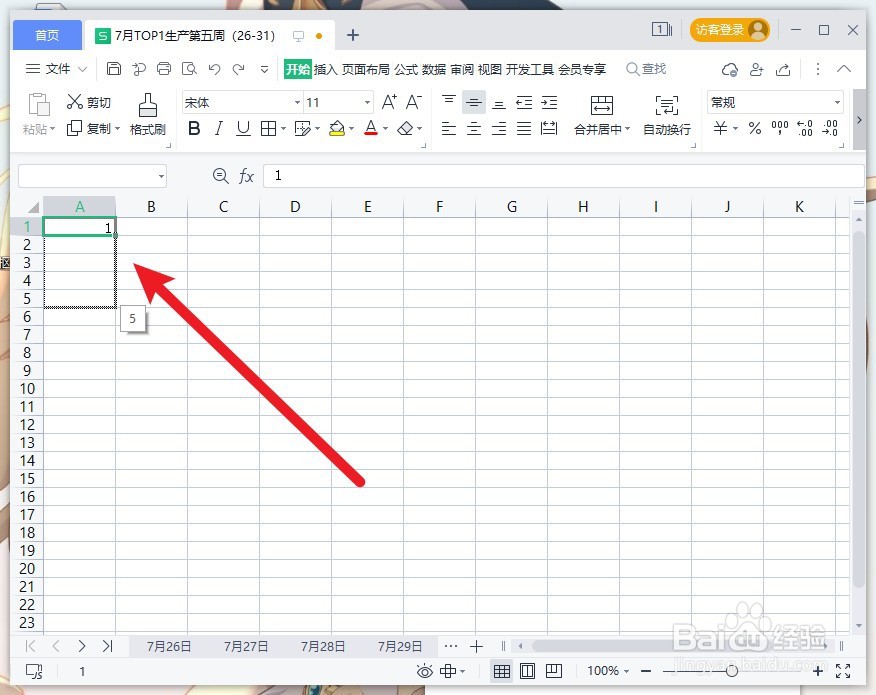Apply the currency ¥ format icon
876x695 pixels.
(722, 128)
